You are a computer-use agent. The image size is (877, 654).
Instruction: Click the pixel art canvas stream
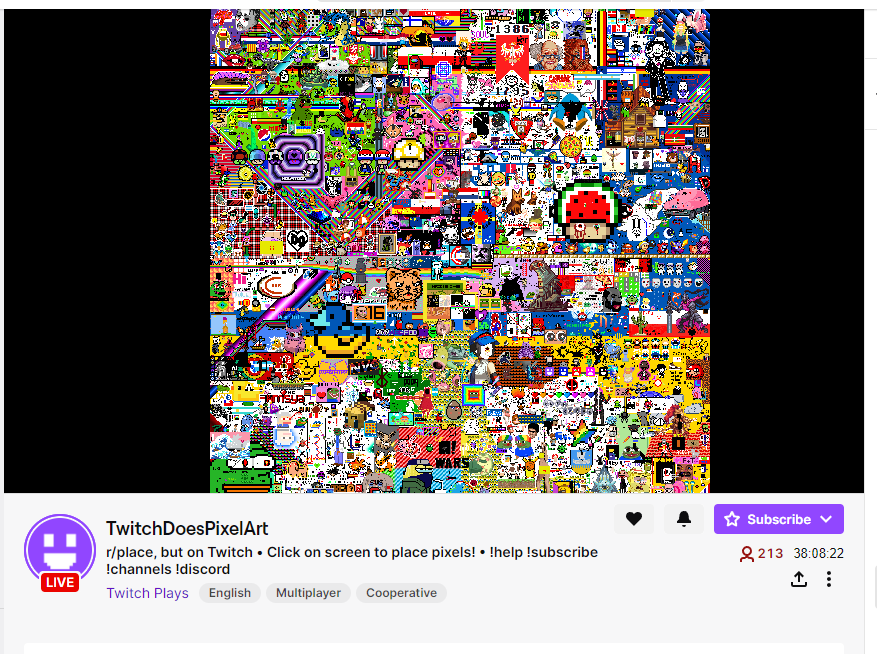click(460, 251)
